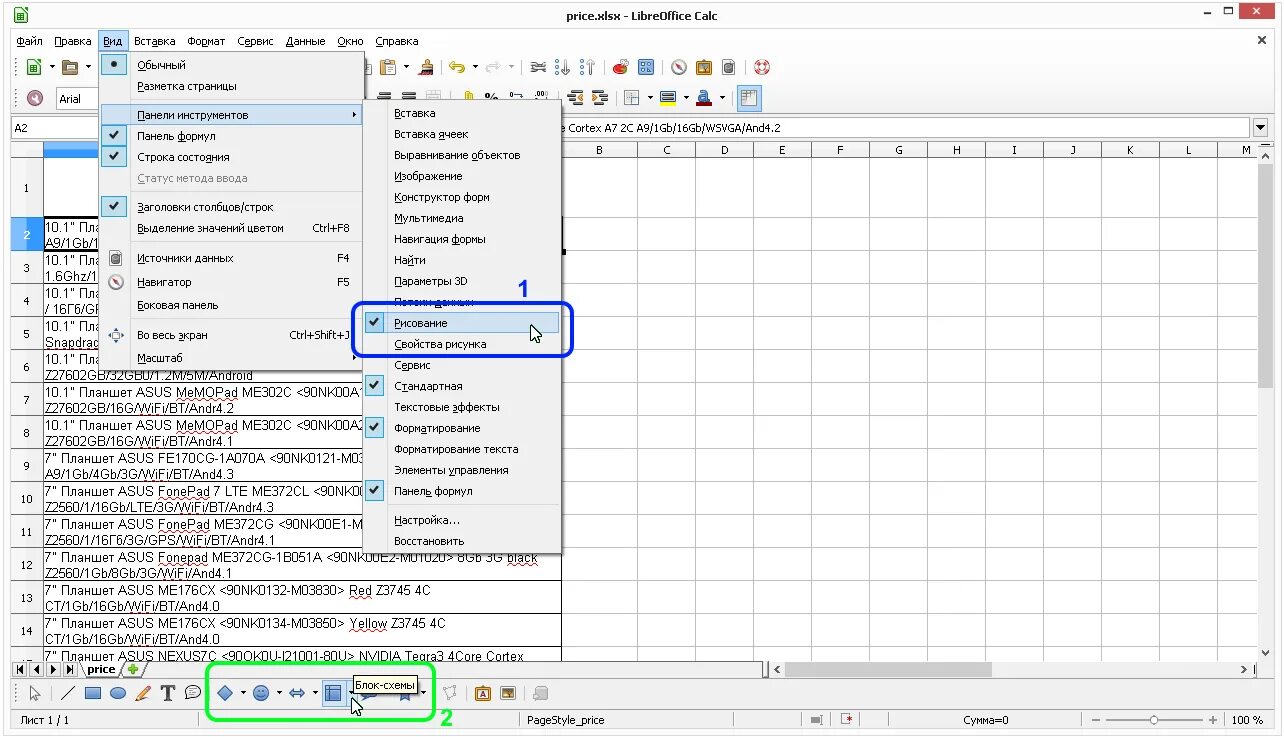Move the zoom slider handle
The image size is (1284, 737).
point(1154,720)
